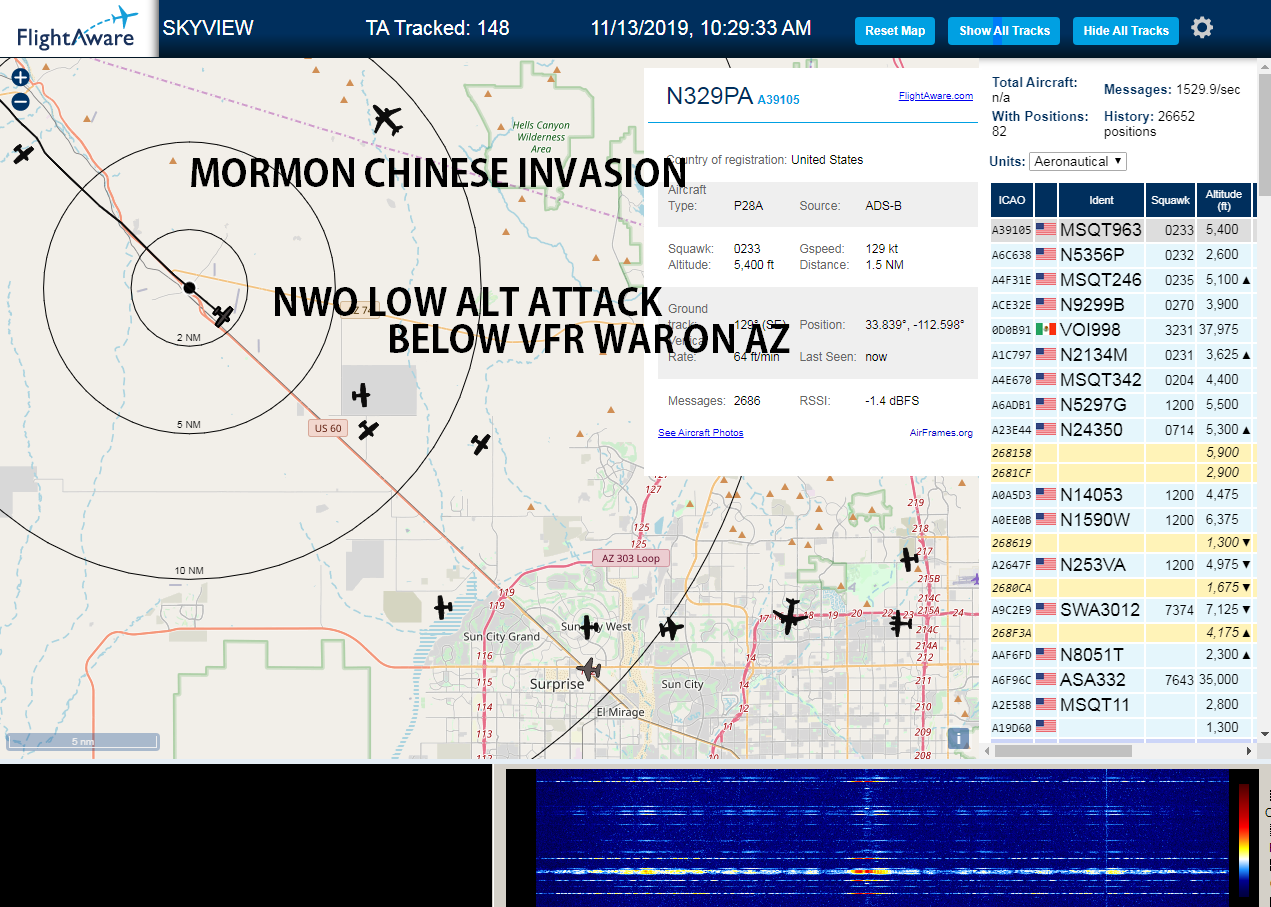Select the aircraft icon just above US 60 label
The image size is (1271, 907).
coord(361,395)
